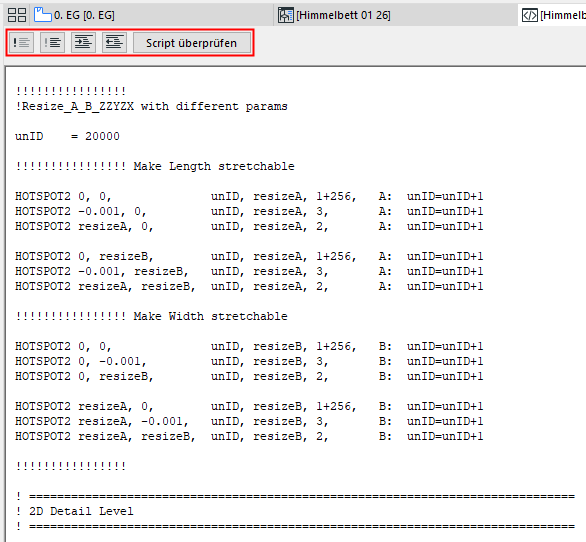Image resolution: width=586 pixels, height=542 pixels.
Task: Place the cursor in the 'unID = 20000' line
Action: click(67, 136)
